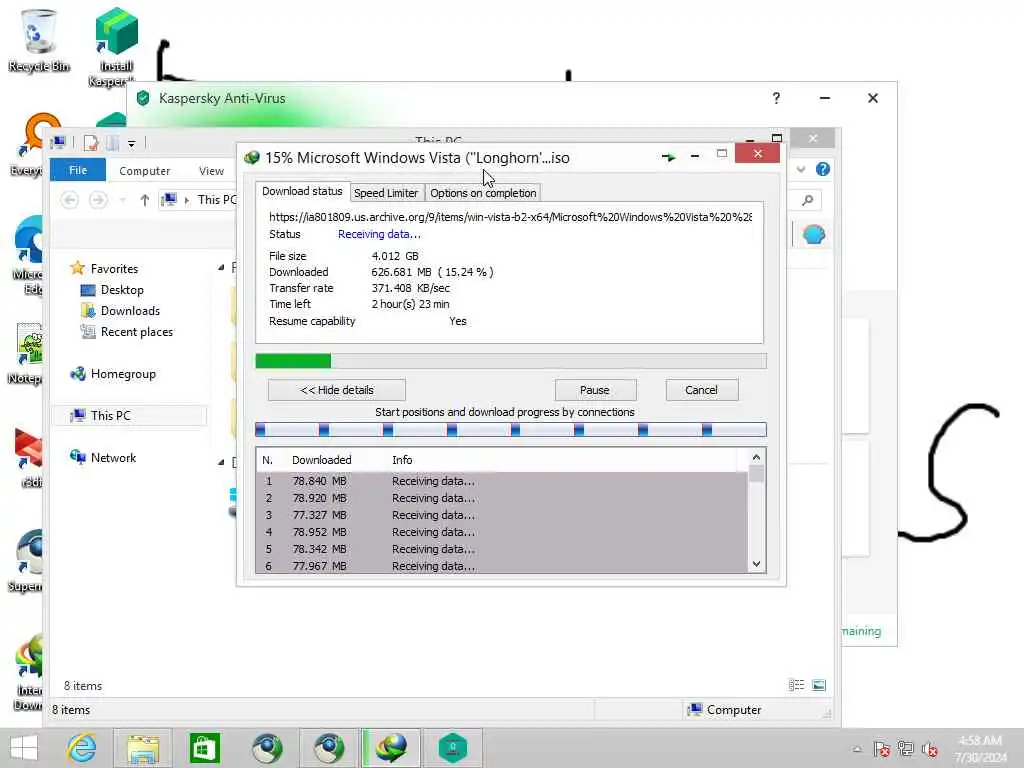Select connection row 5 with 78.342 MB

501,549
